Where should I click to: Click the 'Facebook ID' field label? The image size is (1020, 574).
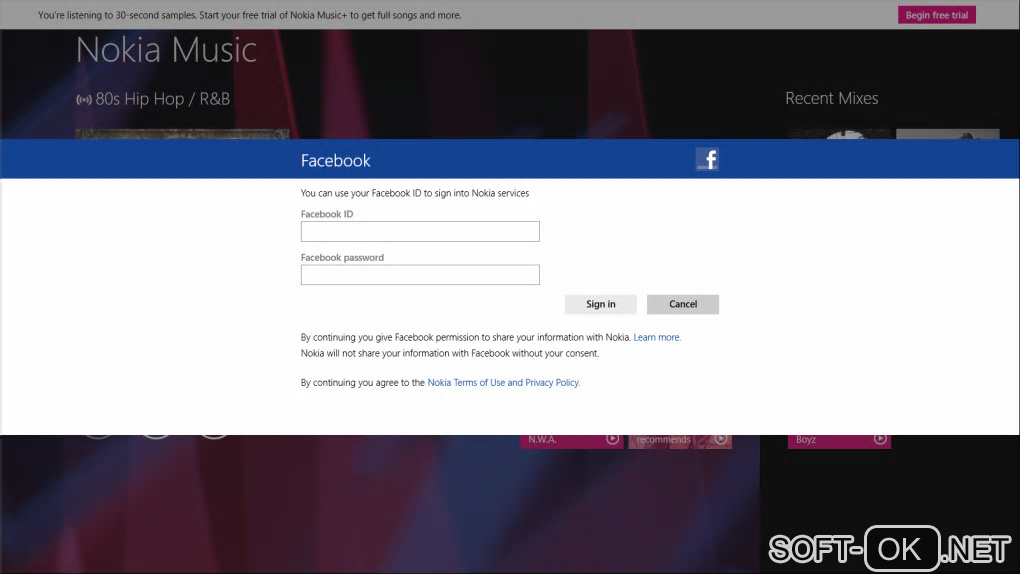point(327,213)
